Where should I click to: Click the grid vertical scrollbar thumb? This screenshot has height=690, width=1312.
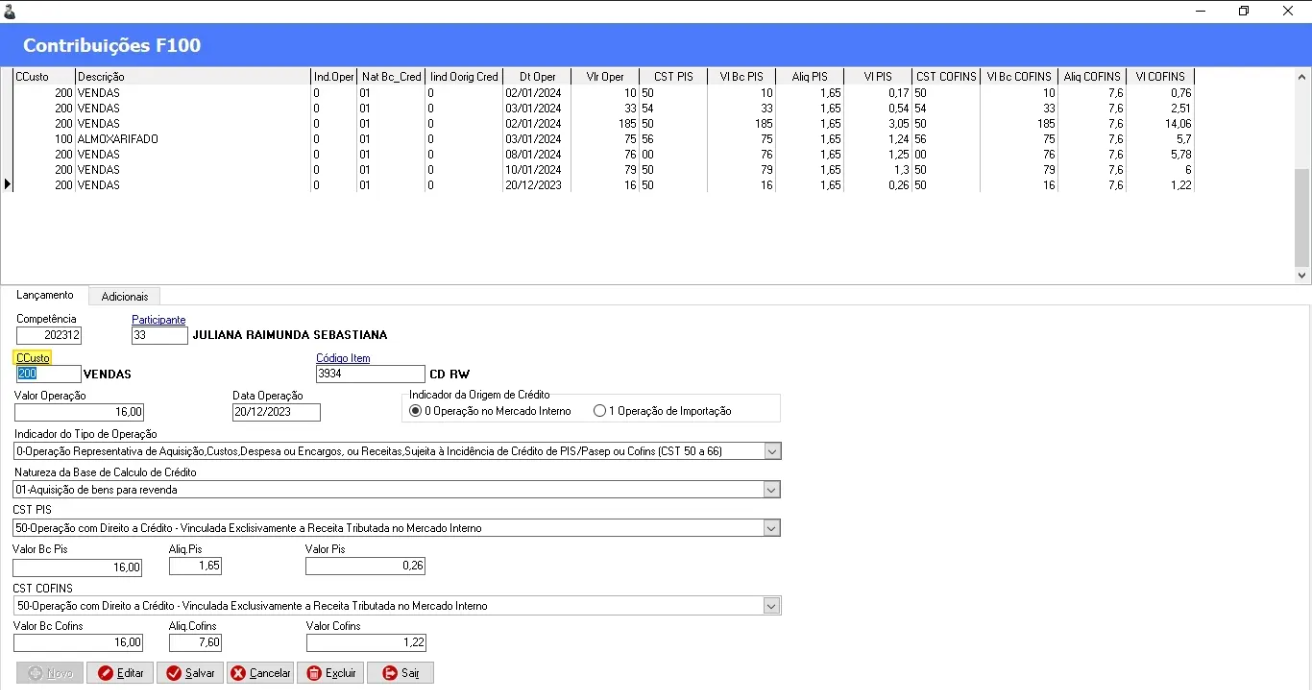[1302, 217]
